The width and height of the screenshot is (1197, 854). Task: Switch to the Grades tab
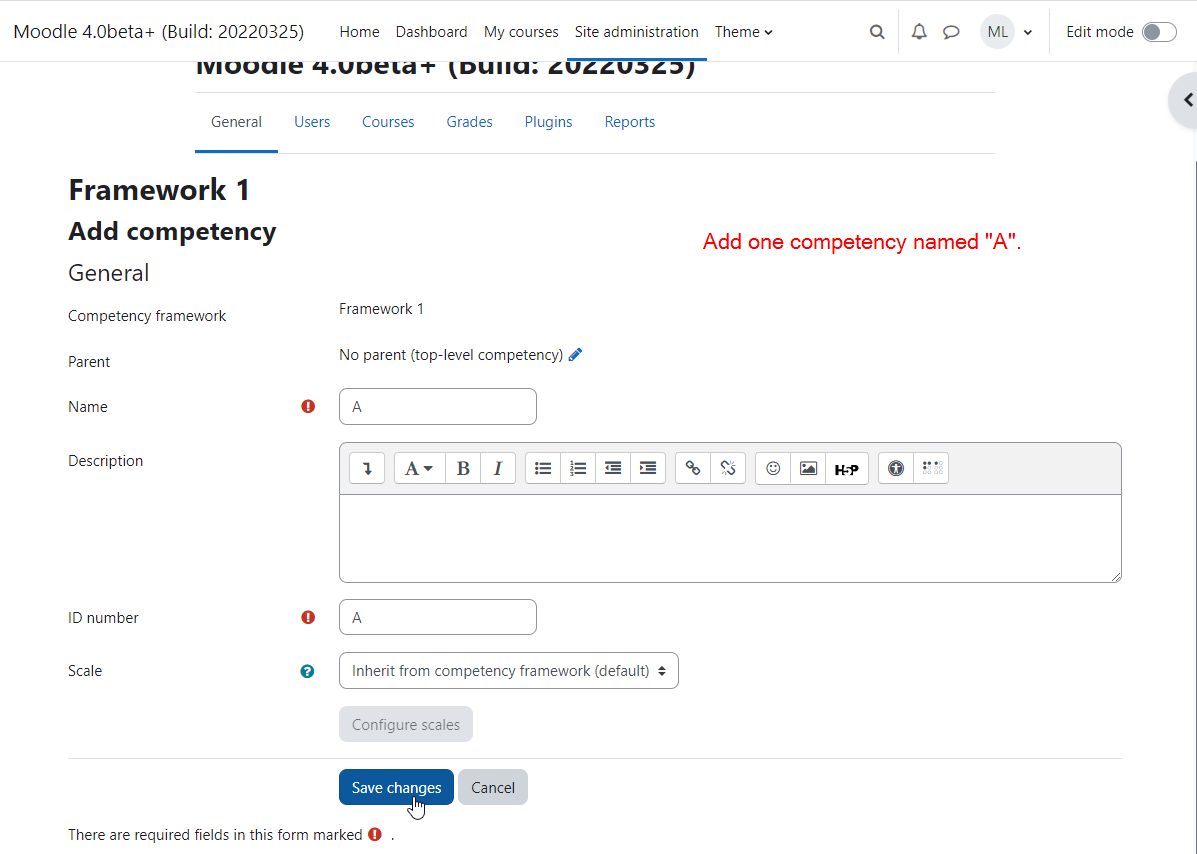(469, 122)
